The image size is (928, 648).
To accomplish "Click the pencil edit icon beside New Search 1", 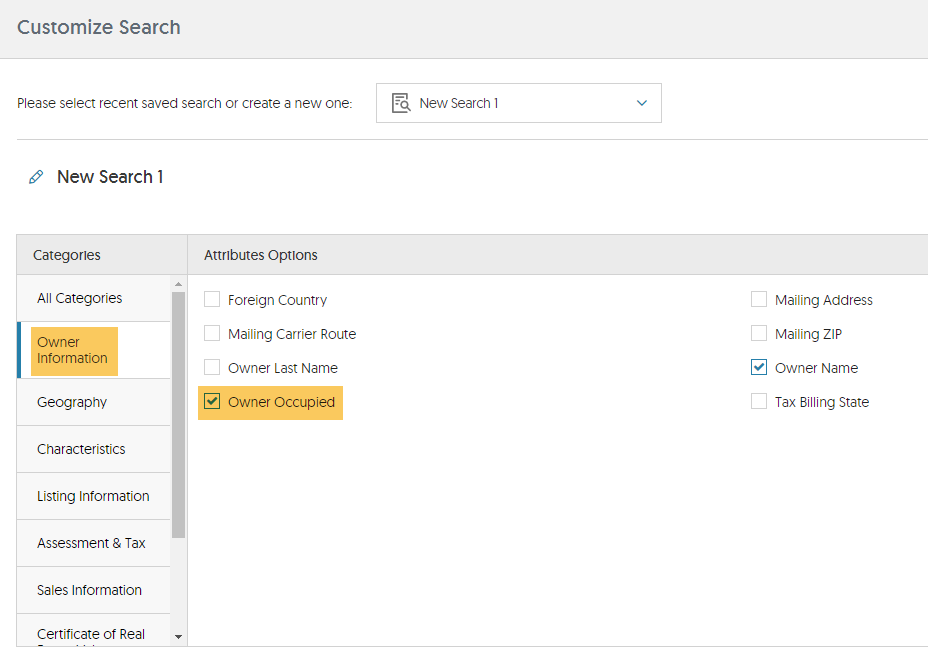I will coord(36,177).
